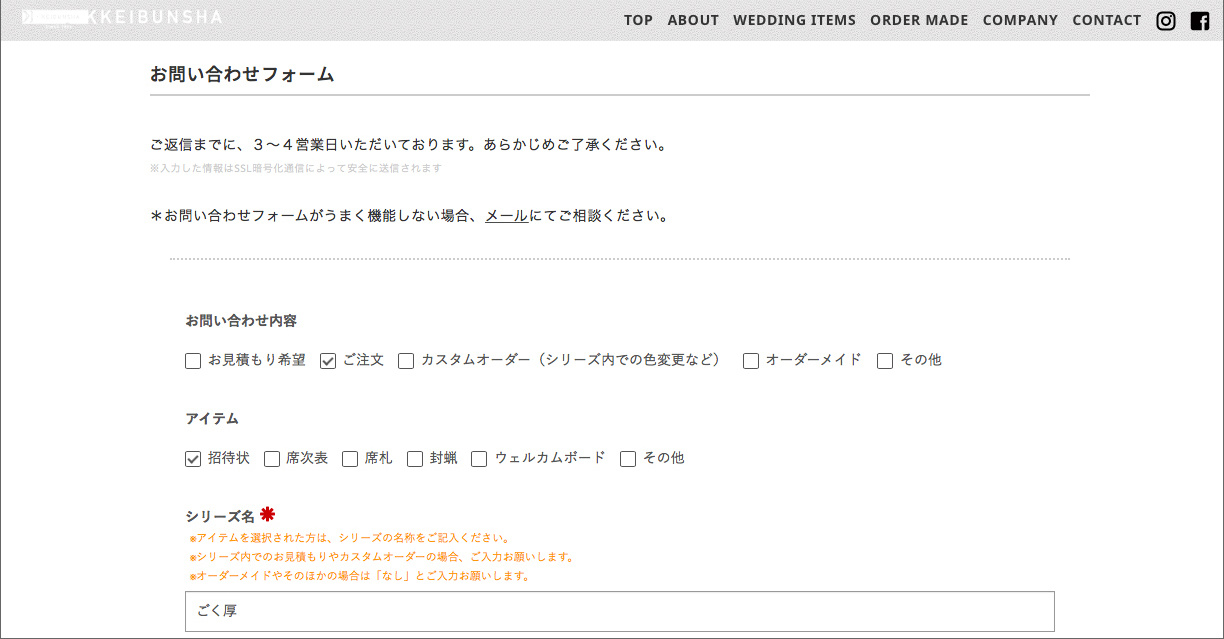Select その他 under お問い合わせ内容
Image resolution: width=1224 pixels, height=639 pixels.
[885, 361]
